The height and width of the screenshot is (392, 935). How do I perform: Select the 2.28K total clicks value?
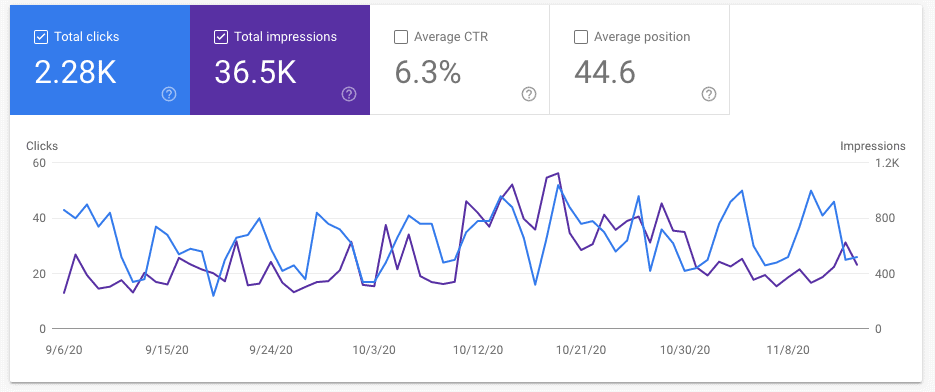tap(75, 72)
